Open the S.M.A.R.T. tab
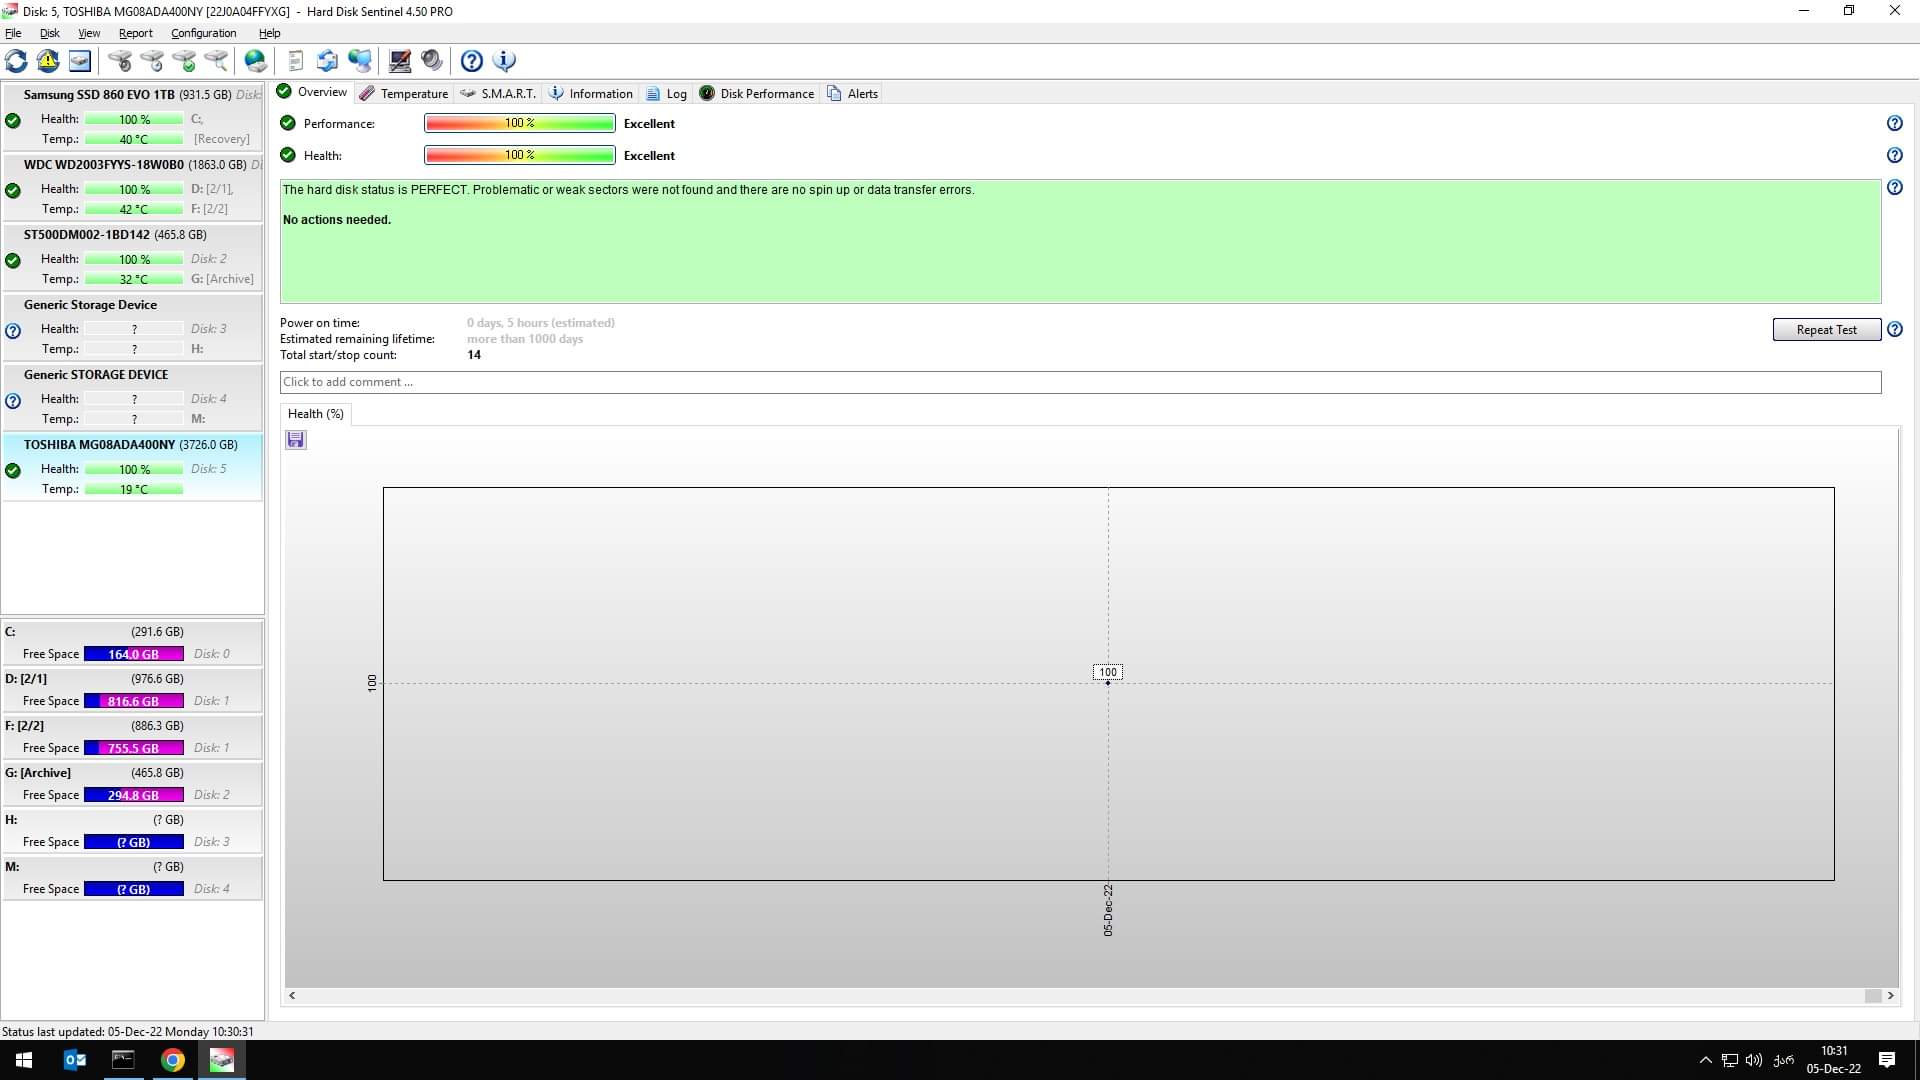 (498, 93)
